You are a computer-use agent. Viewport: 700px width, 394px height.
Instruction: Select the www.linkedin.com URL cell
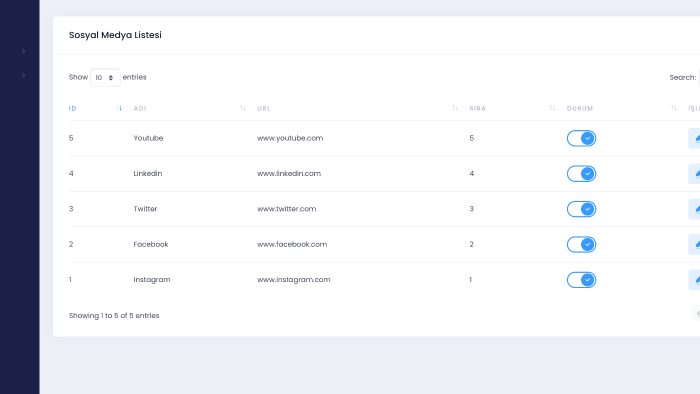289,174
